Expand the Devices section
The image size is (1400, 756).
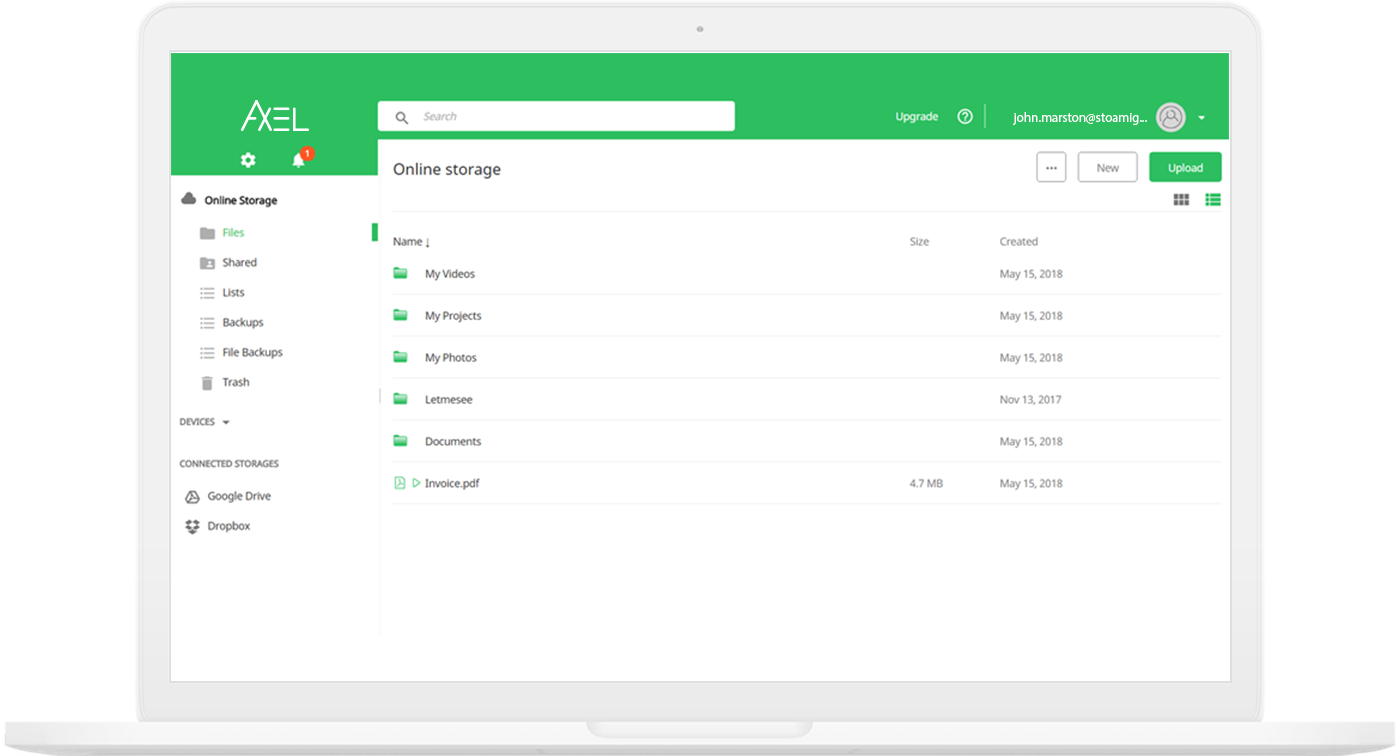point(205,422)
